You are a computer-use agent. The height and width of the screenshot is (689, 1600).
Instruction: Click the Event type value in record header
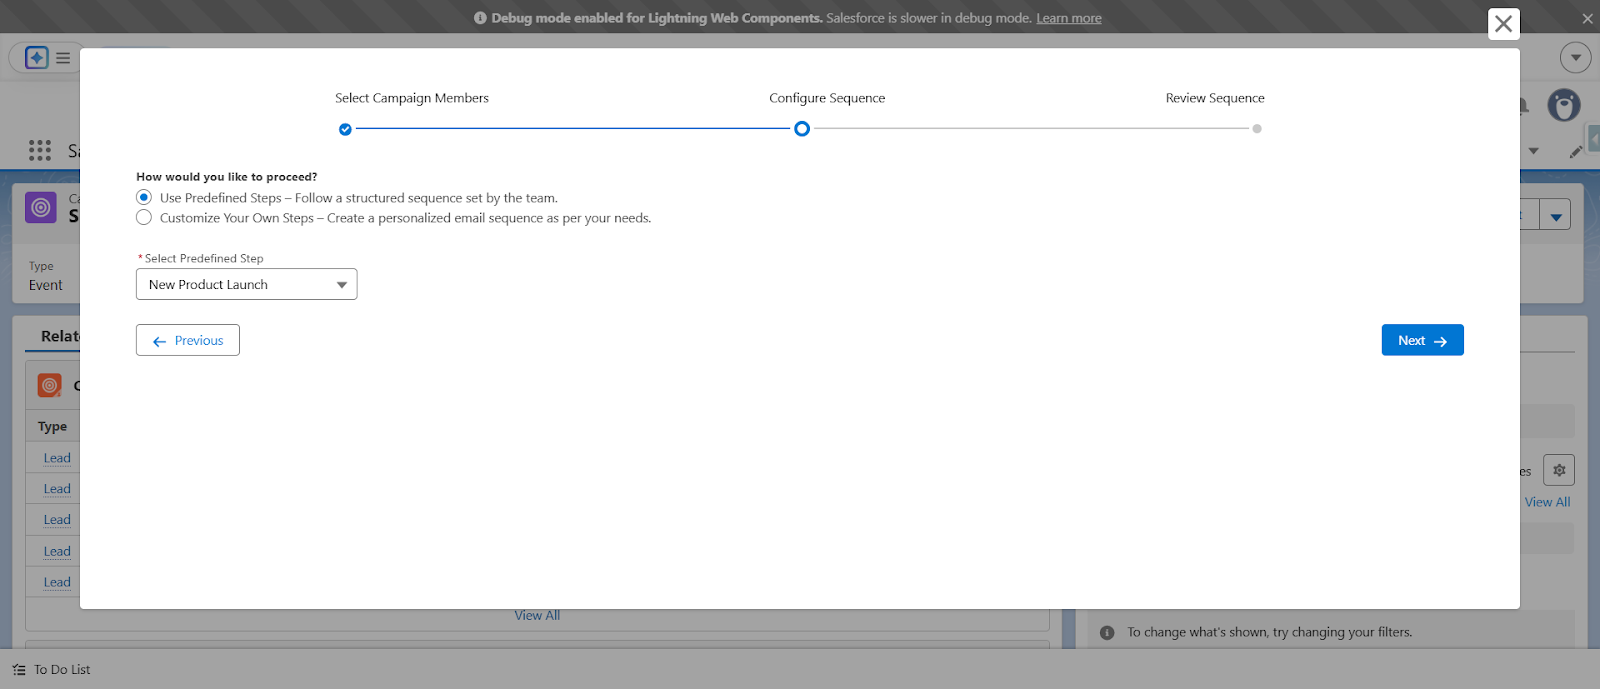pyautogui.click(x=45, y=285)
